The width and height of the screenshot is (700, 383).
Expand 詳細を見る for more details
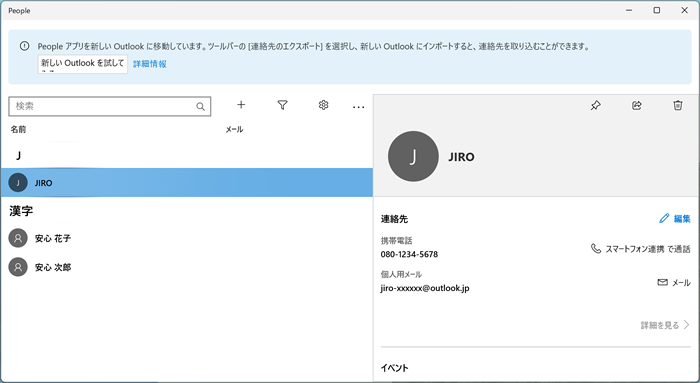point(665,325)
